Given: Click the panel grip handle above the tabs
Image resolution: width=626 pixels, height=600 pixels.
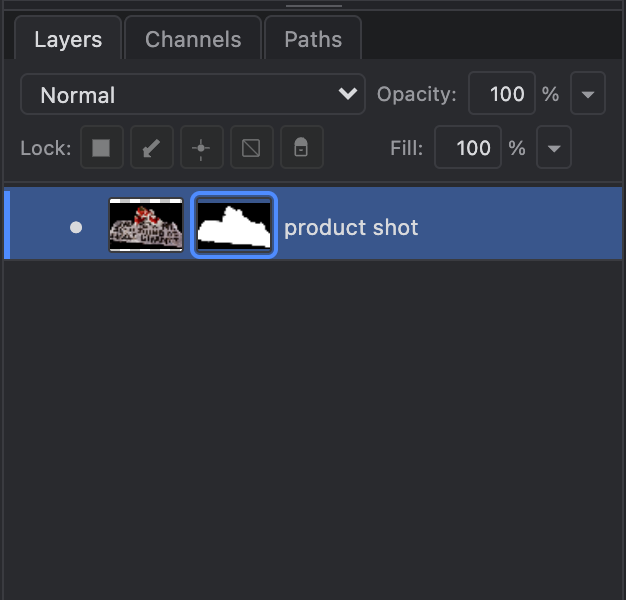Looking at the screenshot, I should [314, 6].
